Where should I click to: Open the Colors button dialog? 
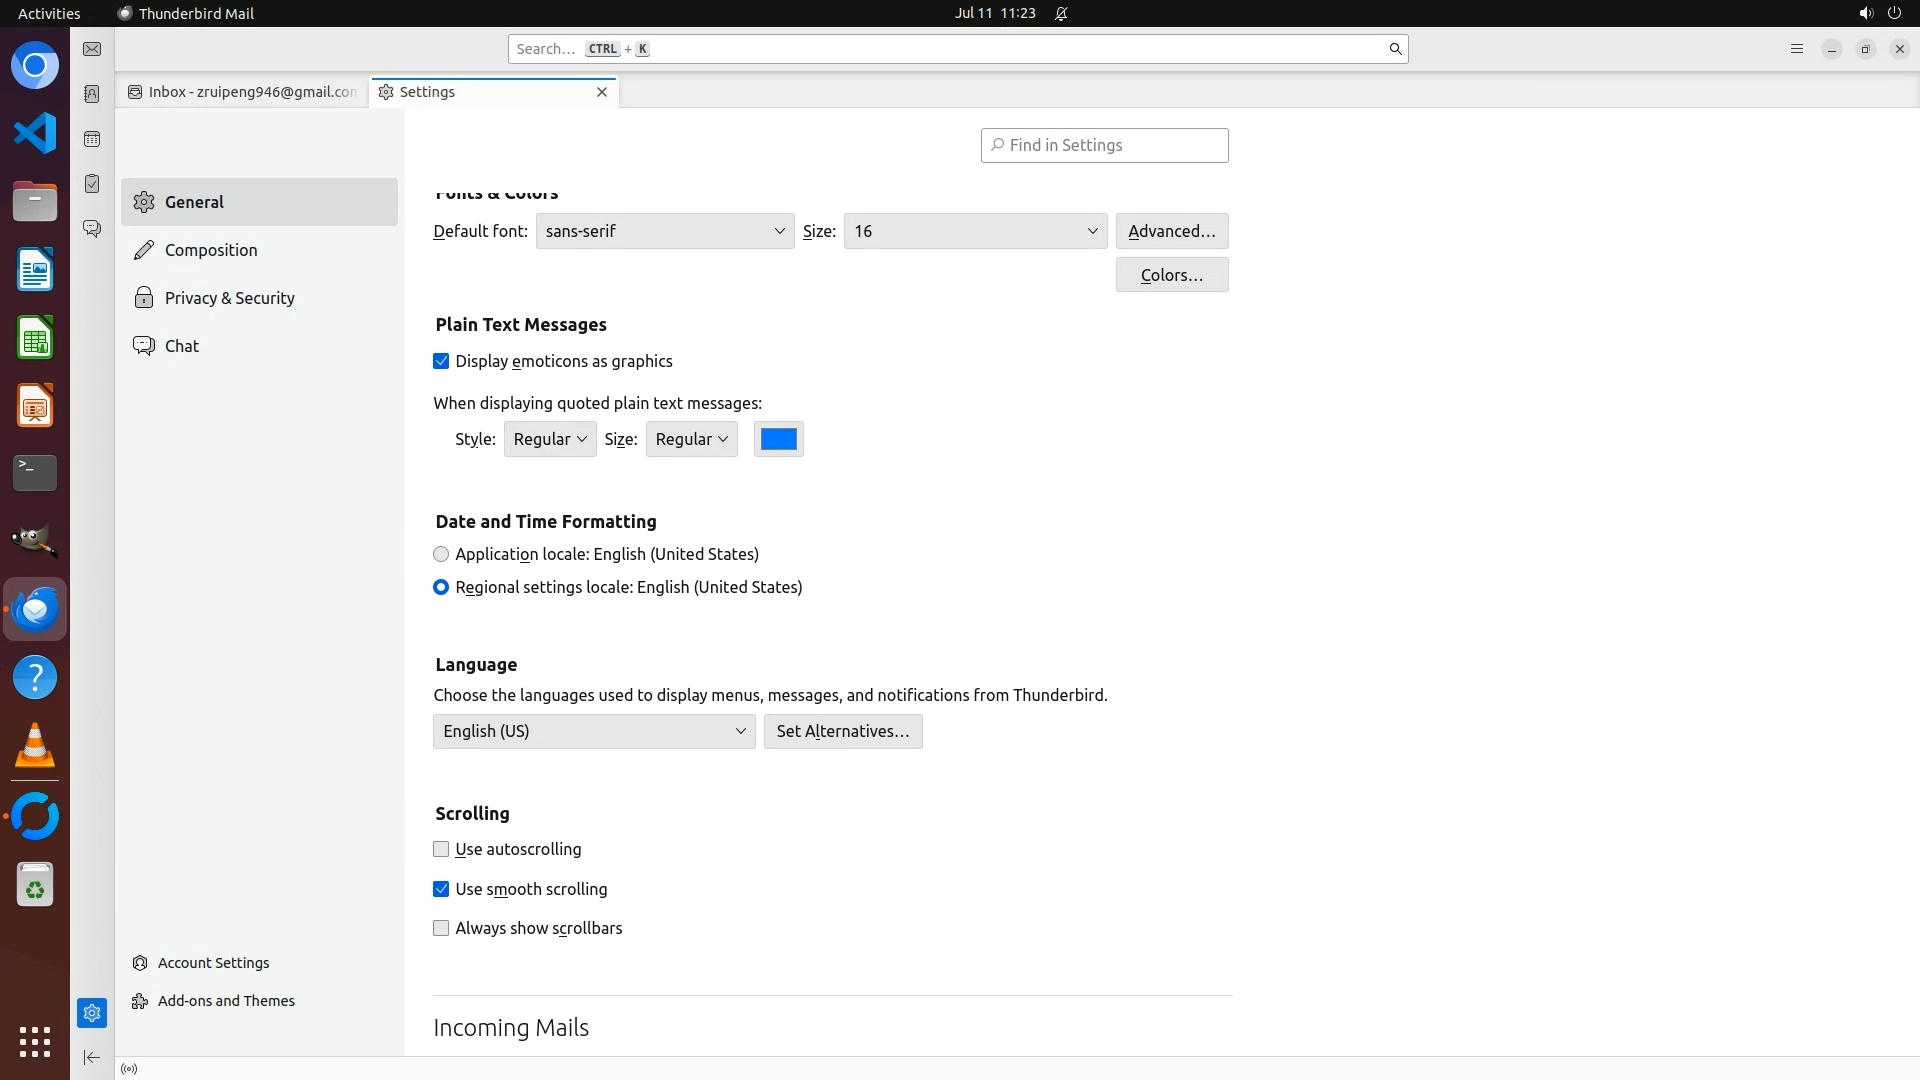1171,275
